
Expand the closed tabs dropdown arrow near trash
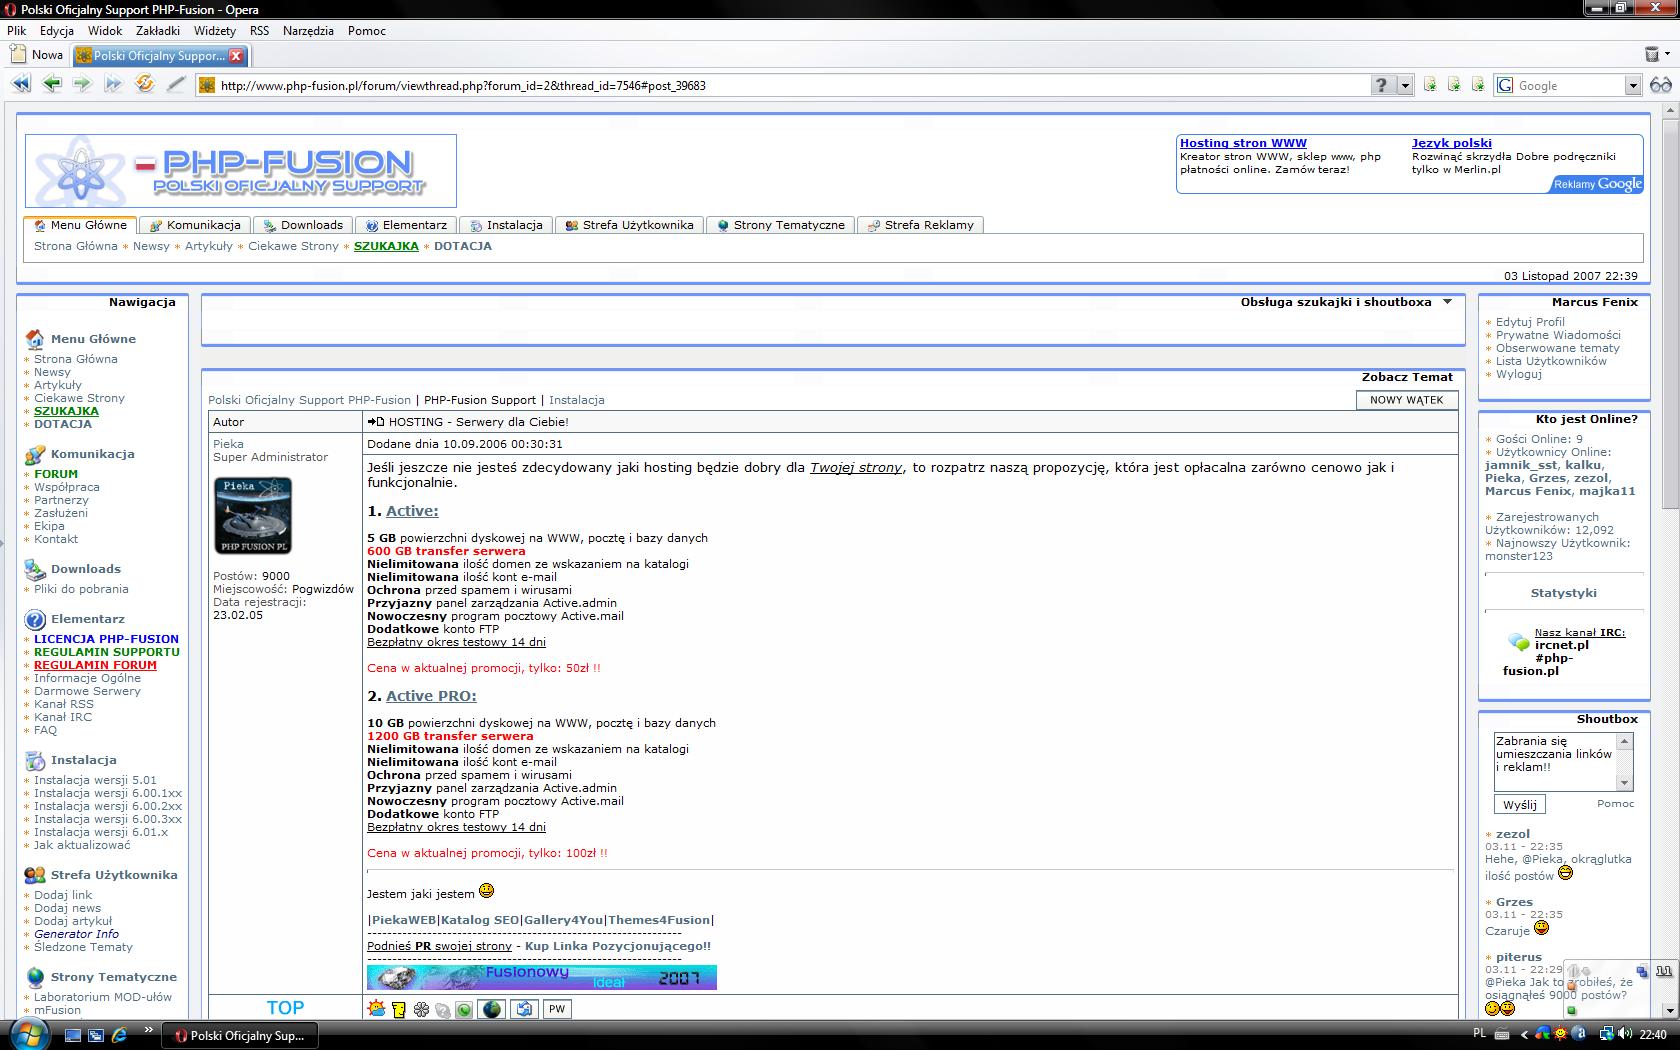pyautogui.click(x=1669, y=55)
